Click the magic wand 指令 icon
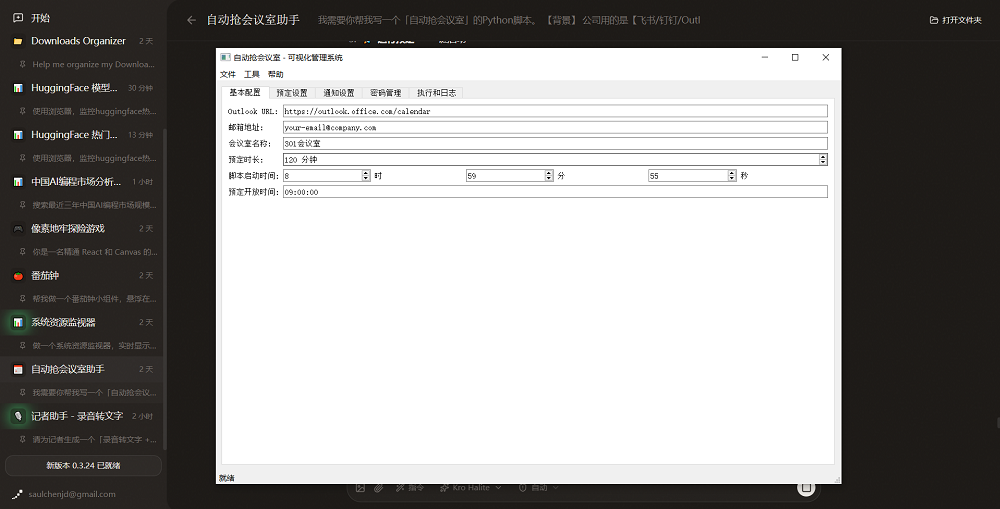Screen dimensions: 1000x509 pos(400,488)
